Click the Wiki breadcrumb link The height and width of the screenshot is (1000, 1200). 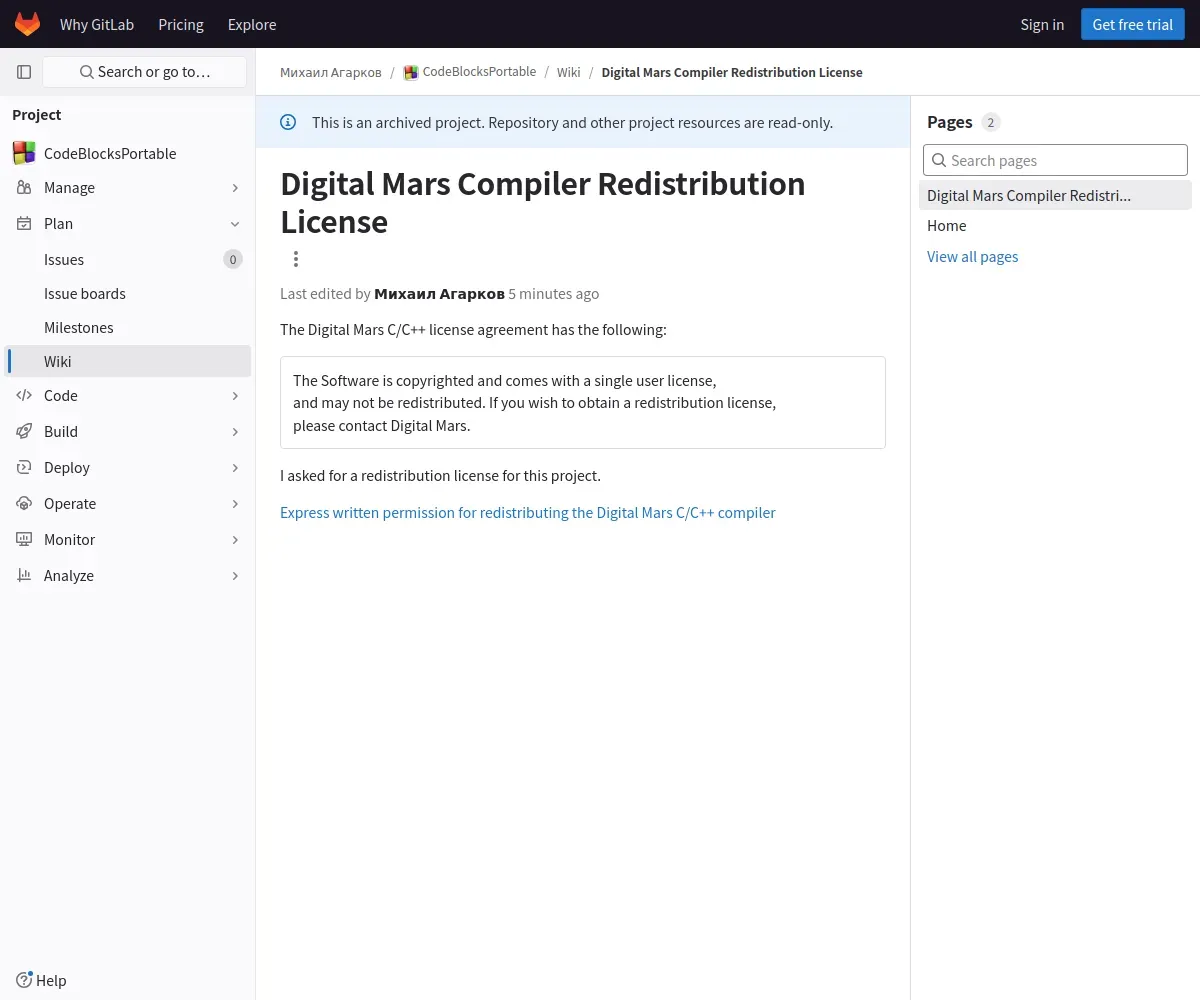pyautogui.click(x=569, y=72)
